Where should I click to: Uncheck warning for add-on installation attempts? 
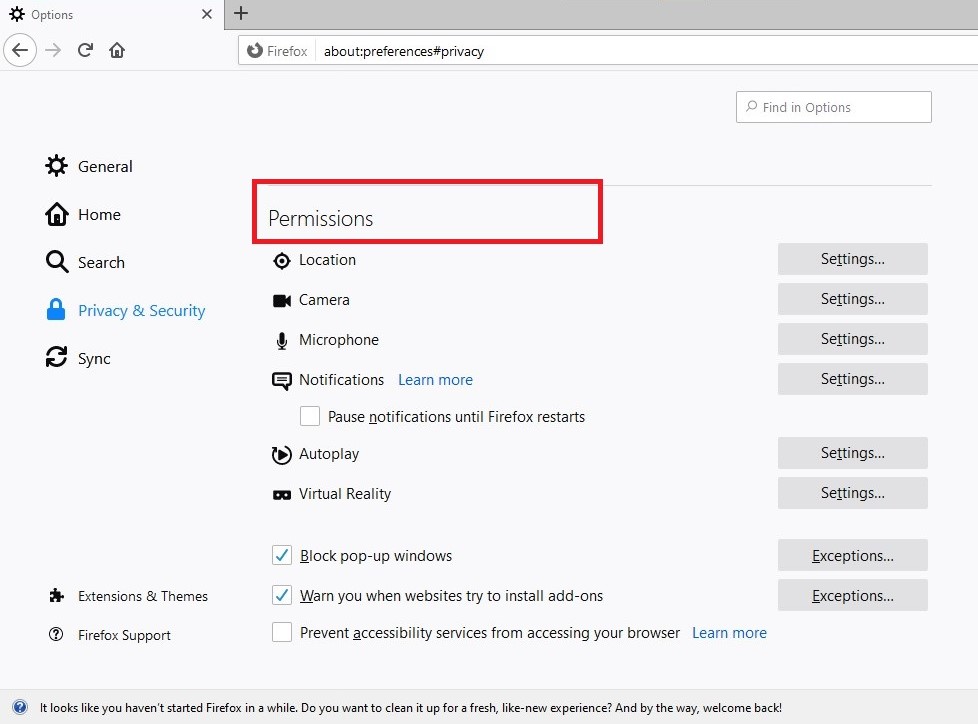[x=281, y=595]
